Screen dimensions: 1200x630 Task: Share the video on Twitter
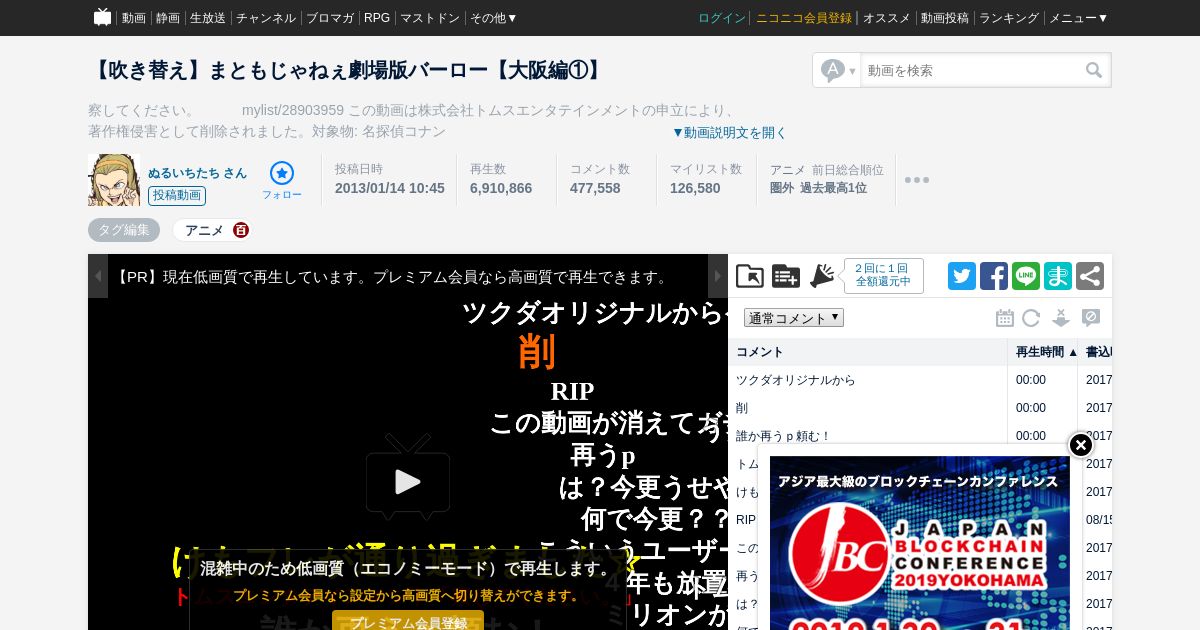point(962,276)
